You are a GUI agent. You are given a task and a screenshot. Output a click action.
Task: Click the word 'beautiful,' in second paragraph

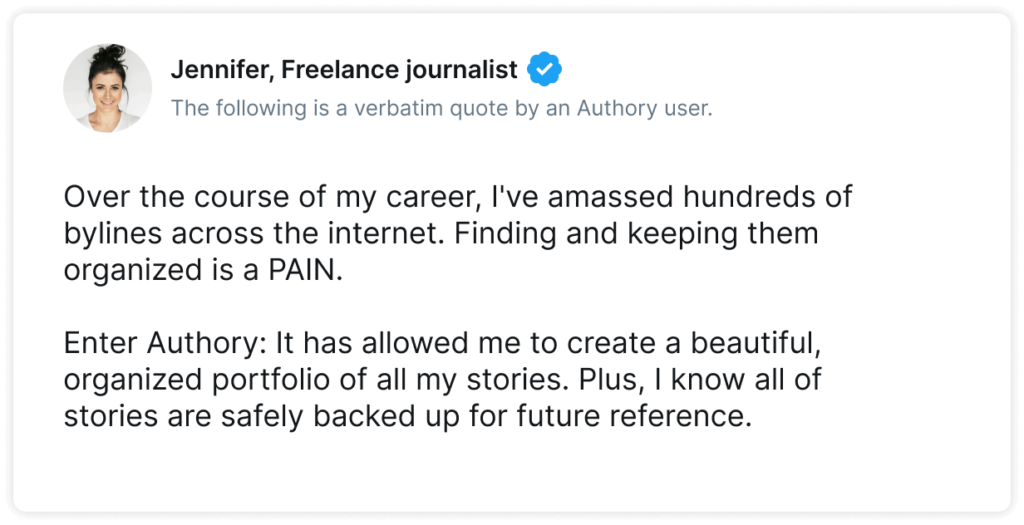756,343
